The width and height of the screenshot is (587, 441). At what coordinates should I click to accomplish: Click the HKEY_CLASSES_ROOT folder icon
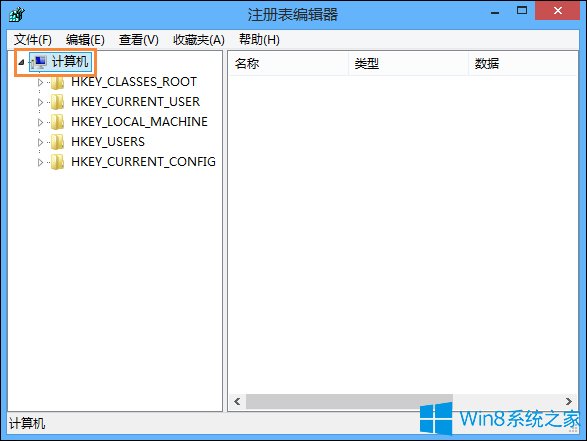57,82
